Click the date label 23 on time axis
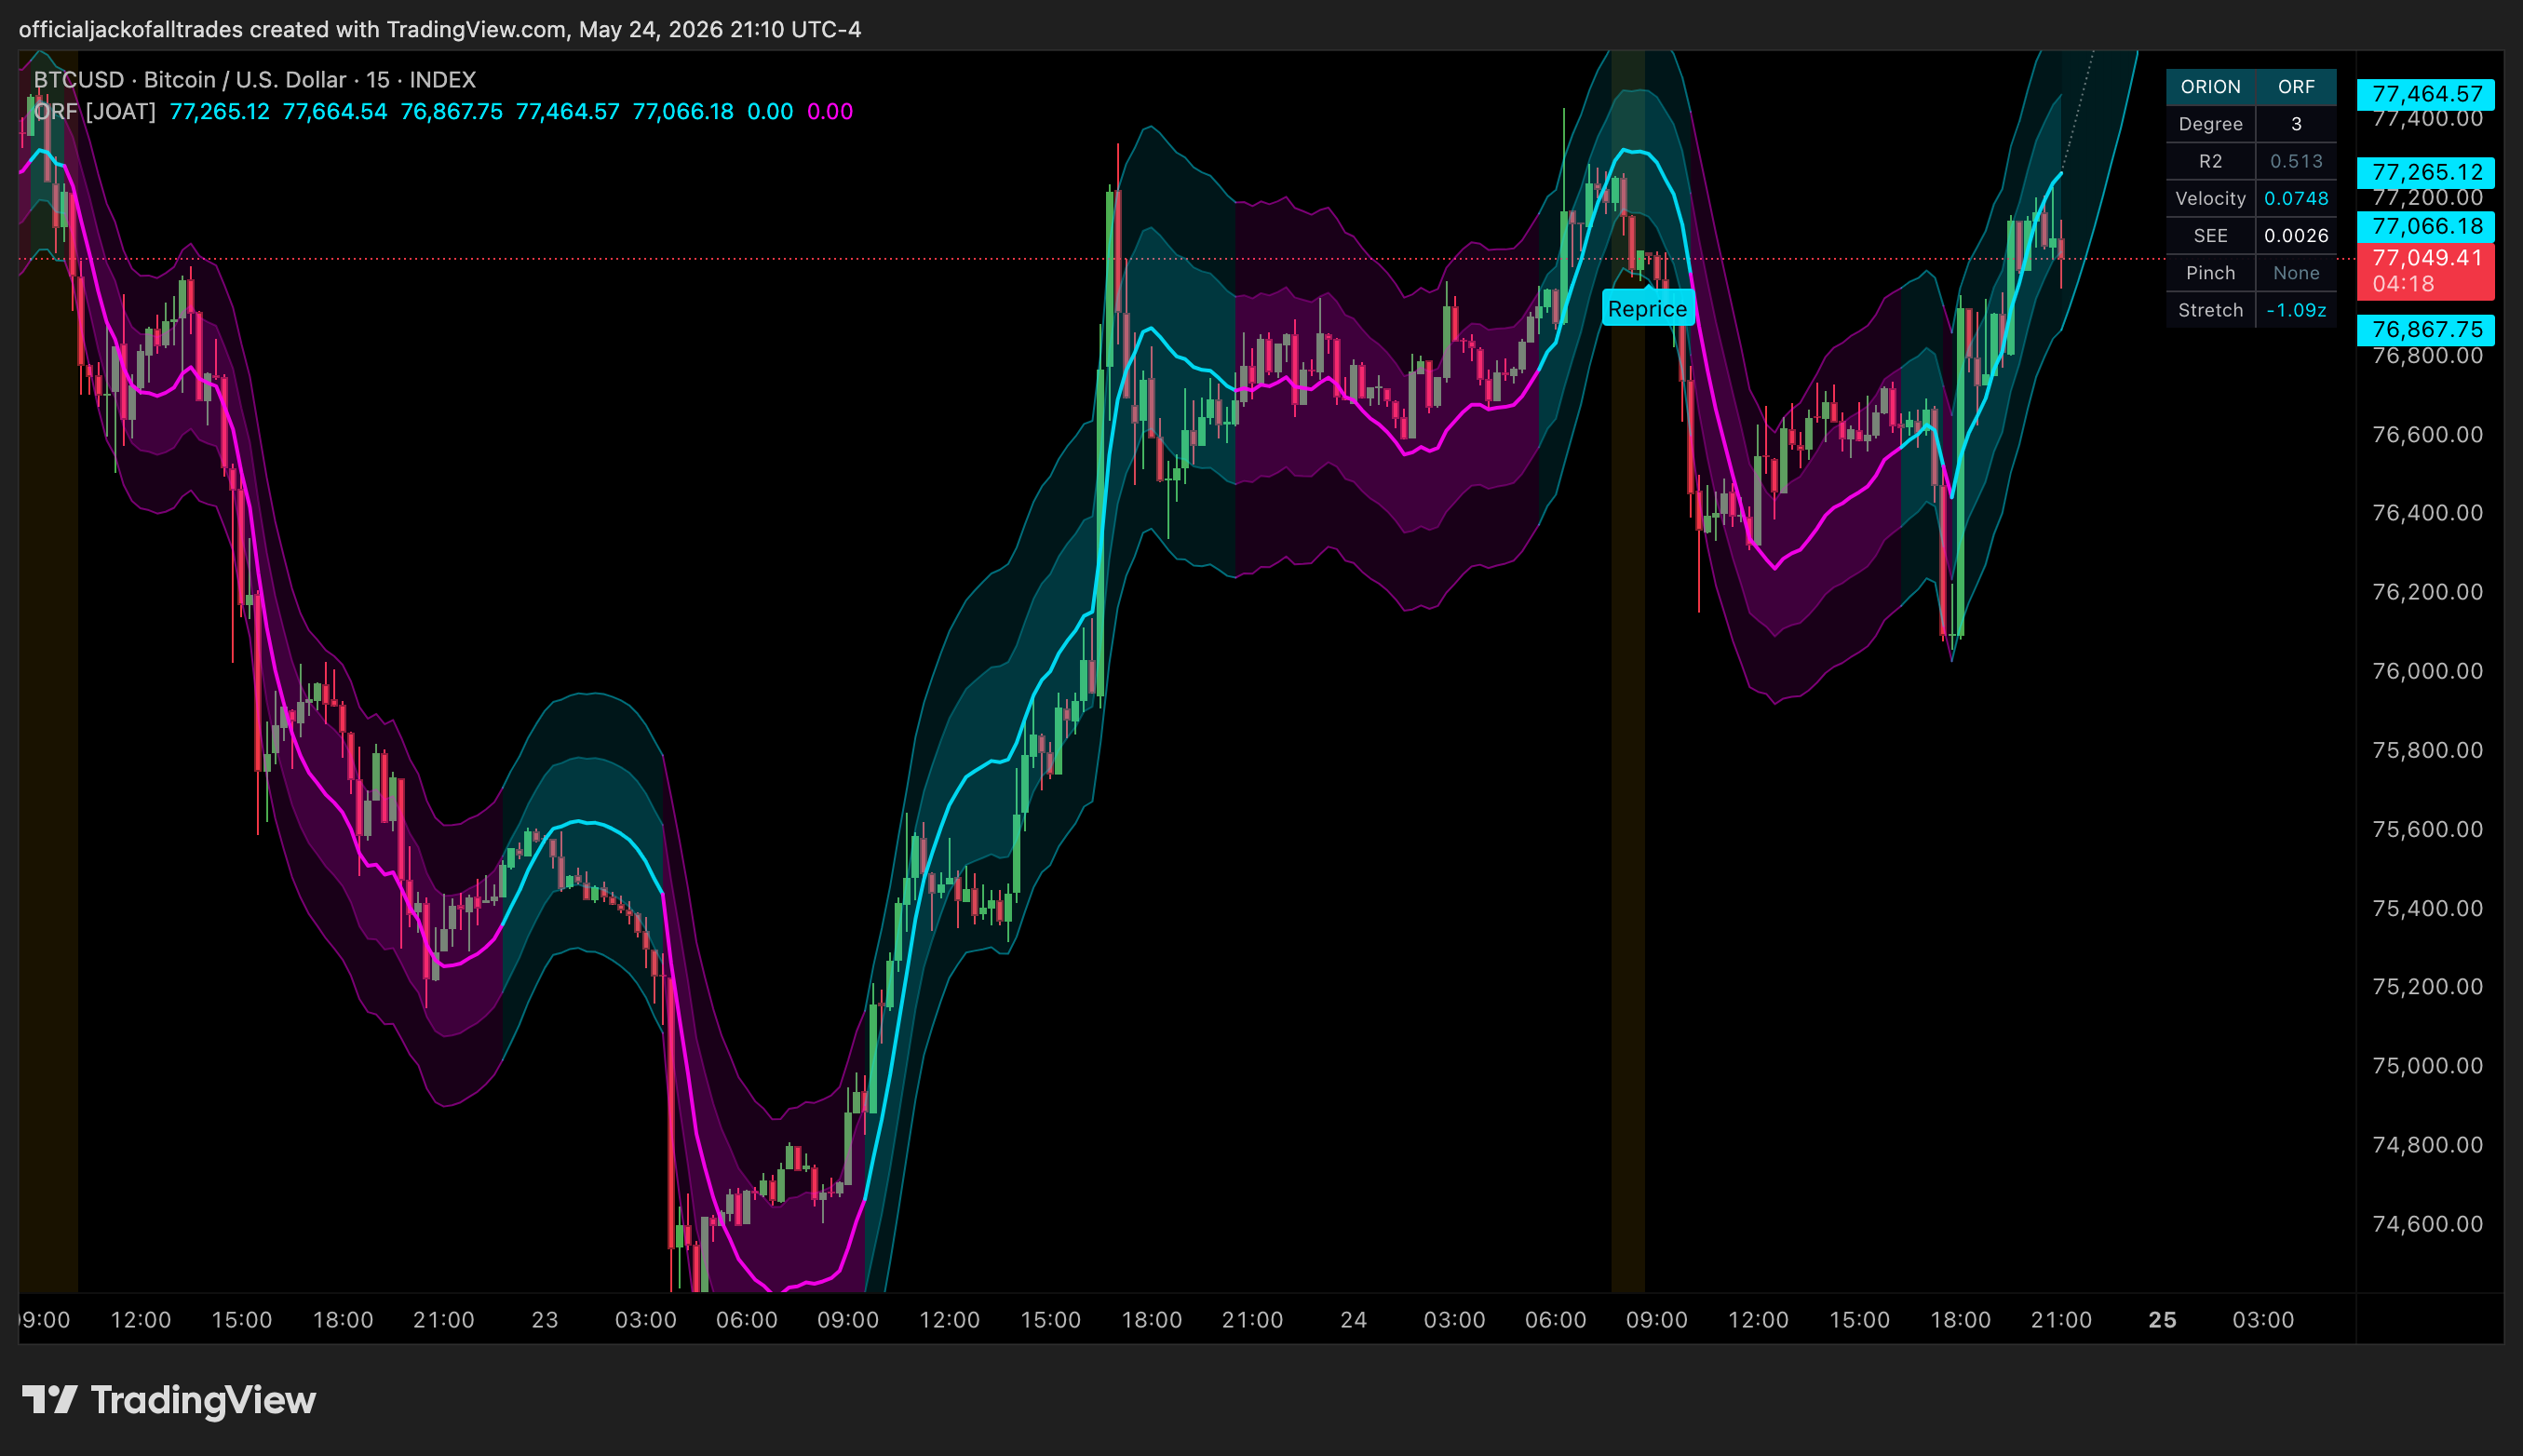The image size is (2523, 1456). tap(545, 1320)
